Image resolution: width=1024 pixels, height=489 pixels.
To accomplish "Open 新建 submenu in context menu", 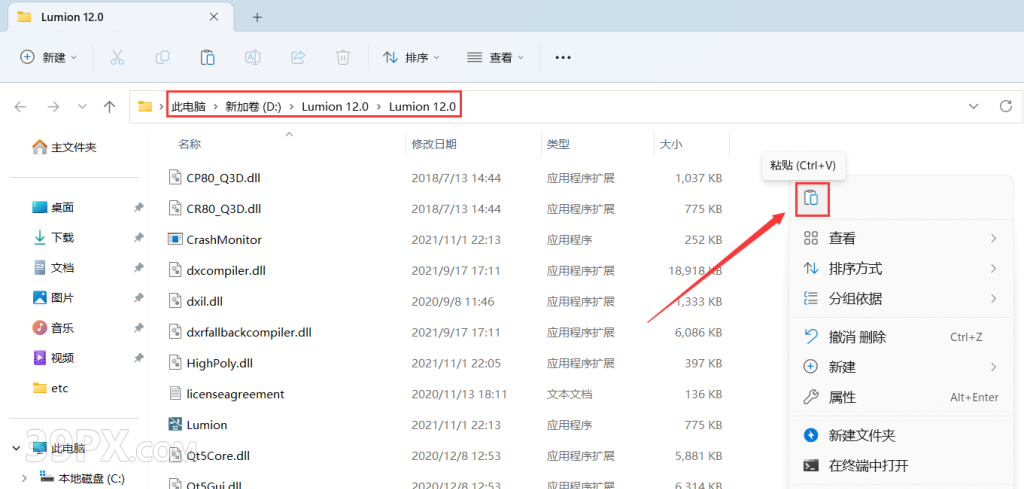I will coord(901,367).
